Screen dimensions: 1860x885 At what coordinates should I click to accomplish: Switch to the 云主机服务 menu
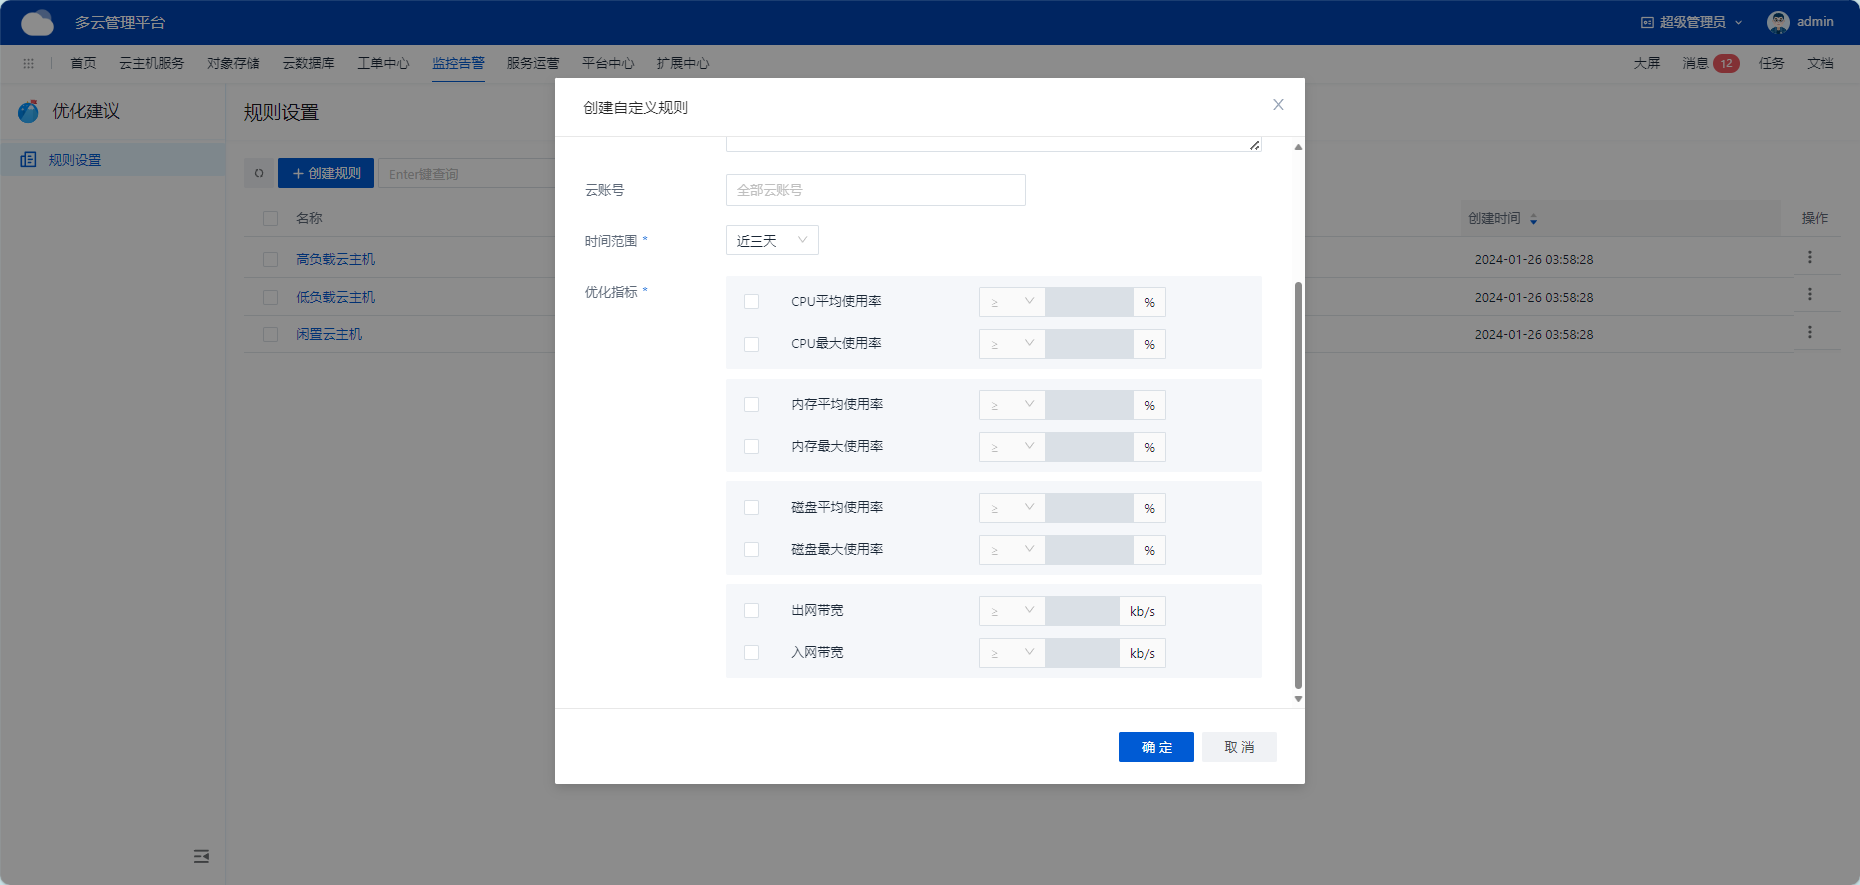152,63
